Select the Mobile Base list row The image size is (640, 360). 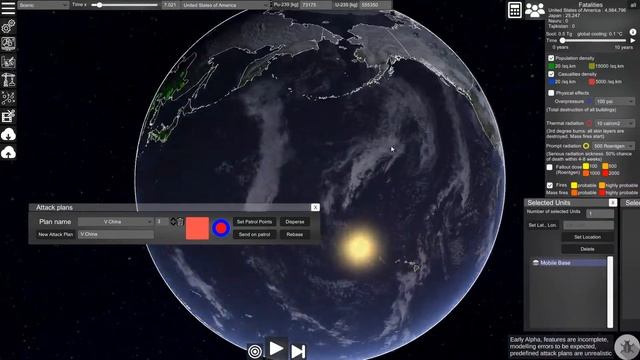coord(569,263)
